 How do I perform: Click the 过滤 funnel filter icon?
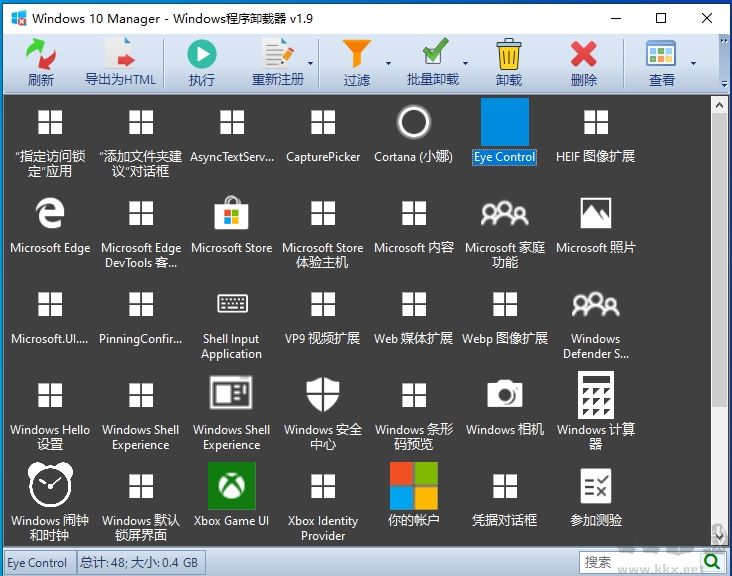tap(357, 54)
